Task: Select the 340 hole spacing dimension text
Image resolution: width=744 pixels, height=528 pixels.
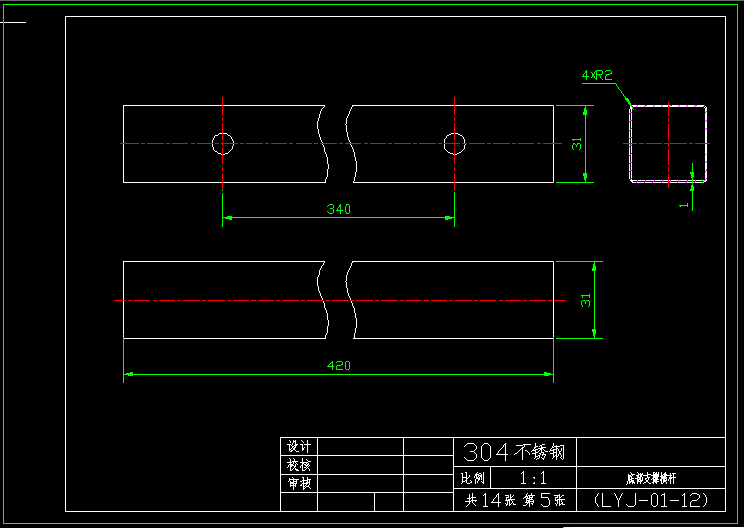Action: [338, 209]
